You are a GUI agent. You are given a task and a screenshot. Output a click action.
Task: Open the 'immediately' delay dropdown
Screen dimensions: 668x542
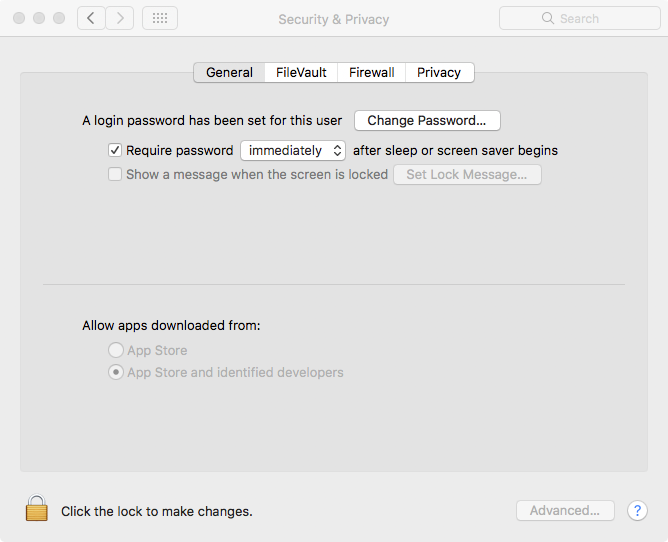[x=293, y=150]
